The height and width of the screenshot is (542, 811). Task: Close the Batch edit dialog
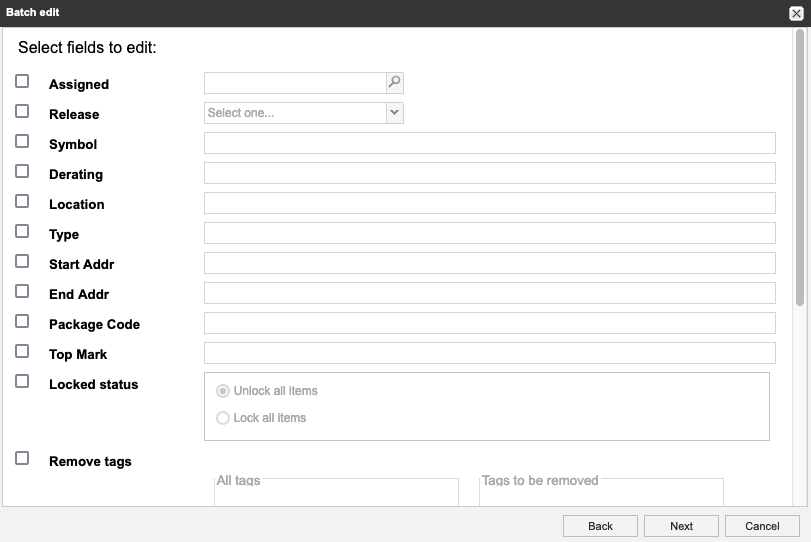coord(796,13)
